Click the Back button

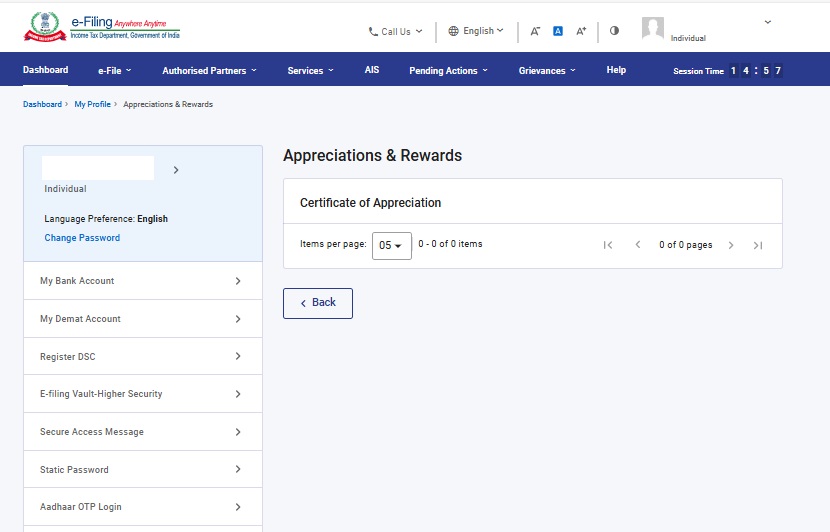(x=318, y=303)
